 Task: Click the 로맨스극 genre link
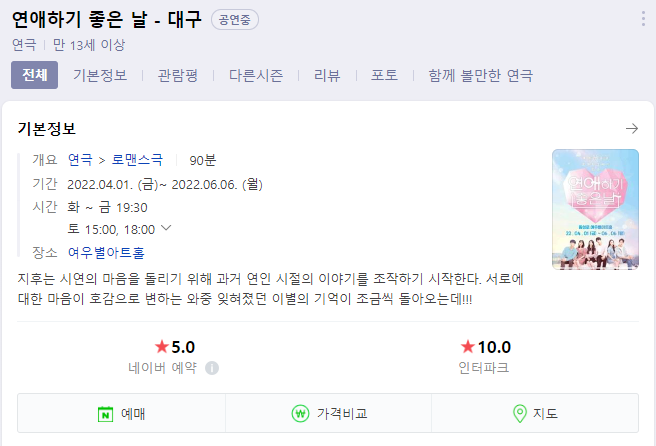(x=137, y=160)
